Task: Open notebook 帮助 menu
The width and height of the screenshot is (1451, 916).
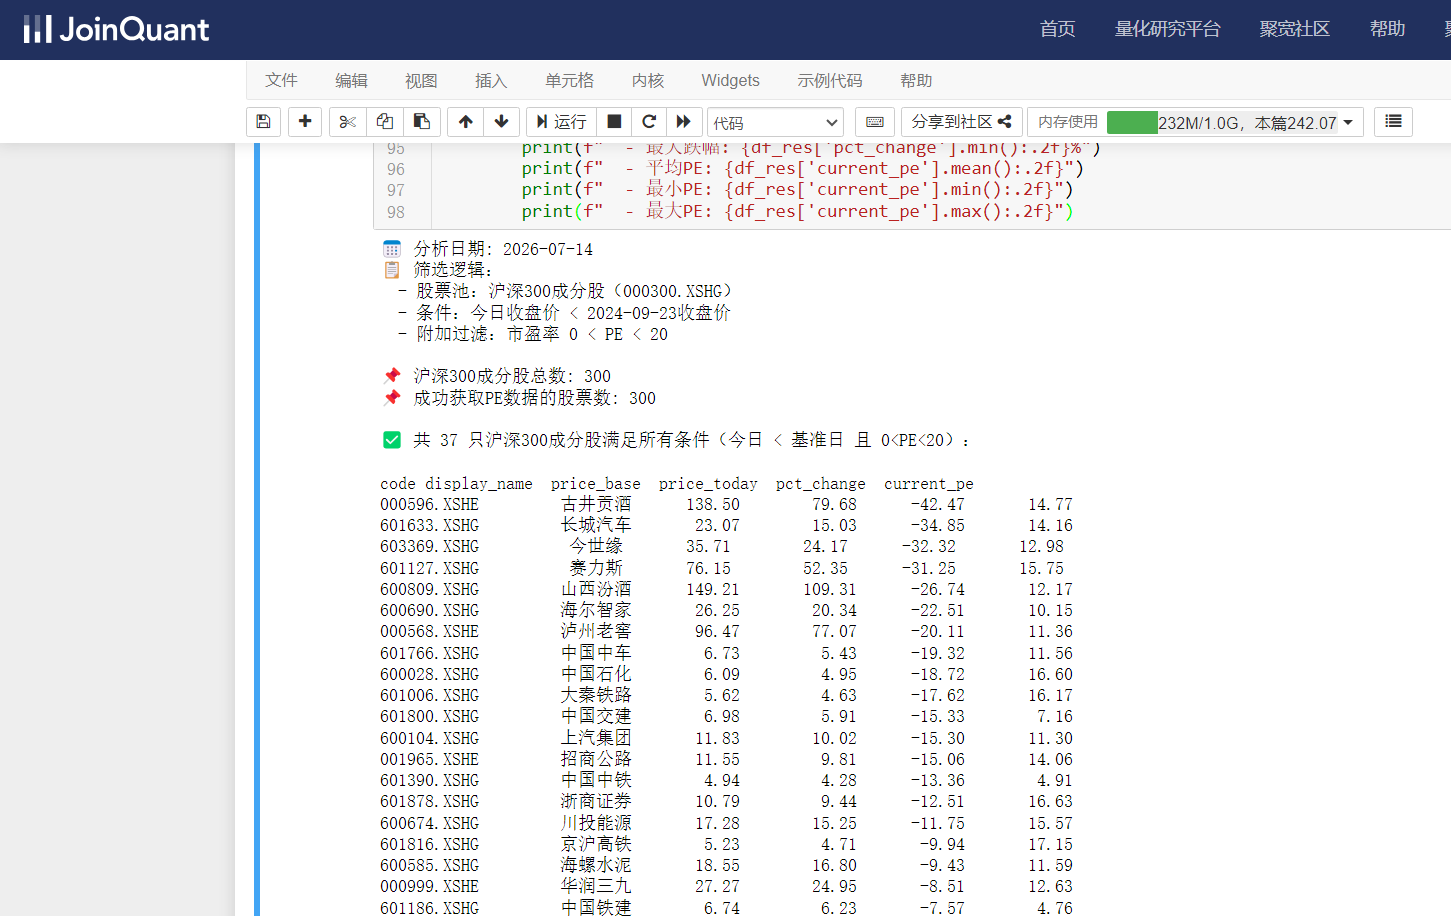Action: (x=916, y=80)
